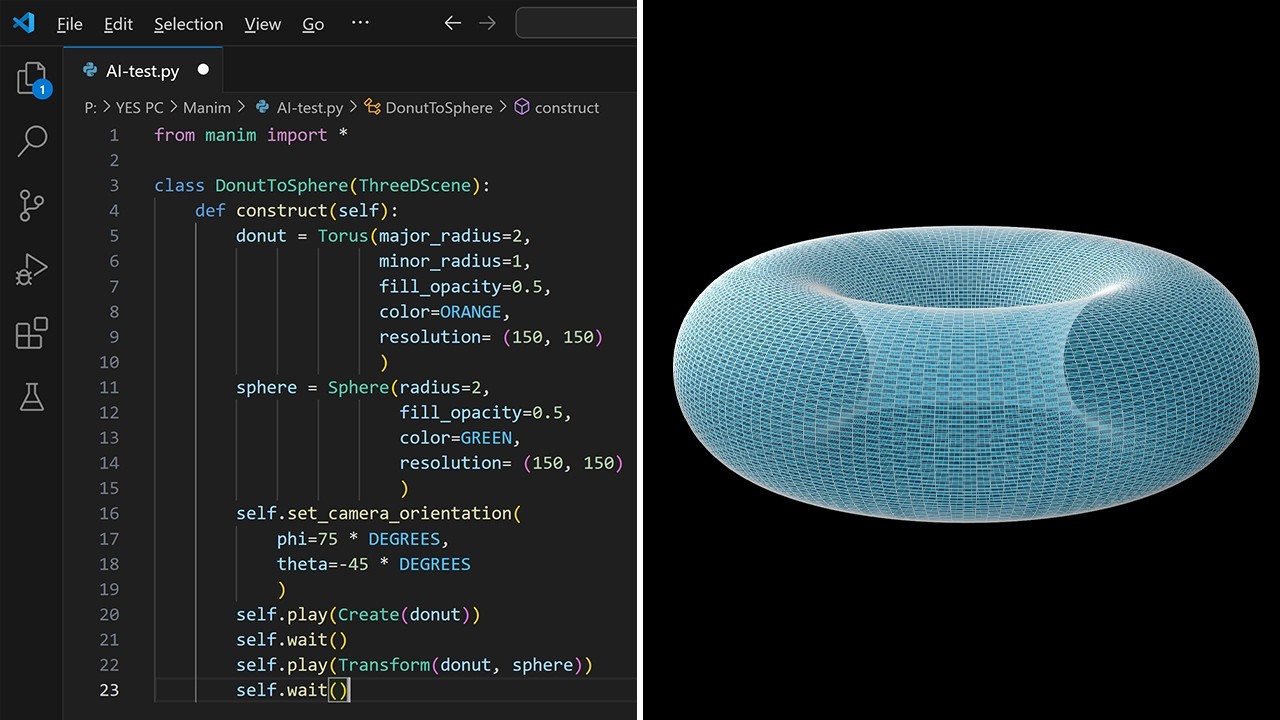
Task: Click the P: breadcrumb segment
Action: pos(91,107)
